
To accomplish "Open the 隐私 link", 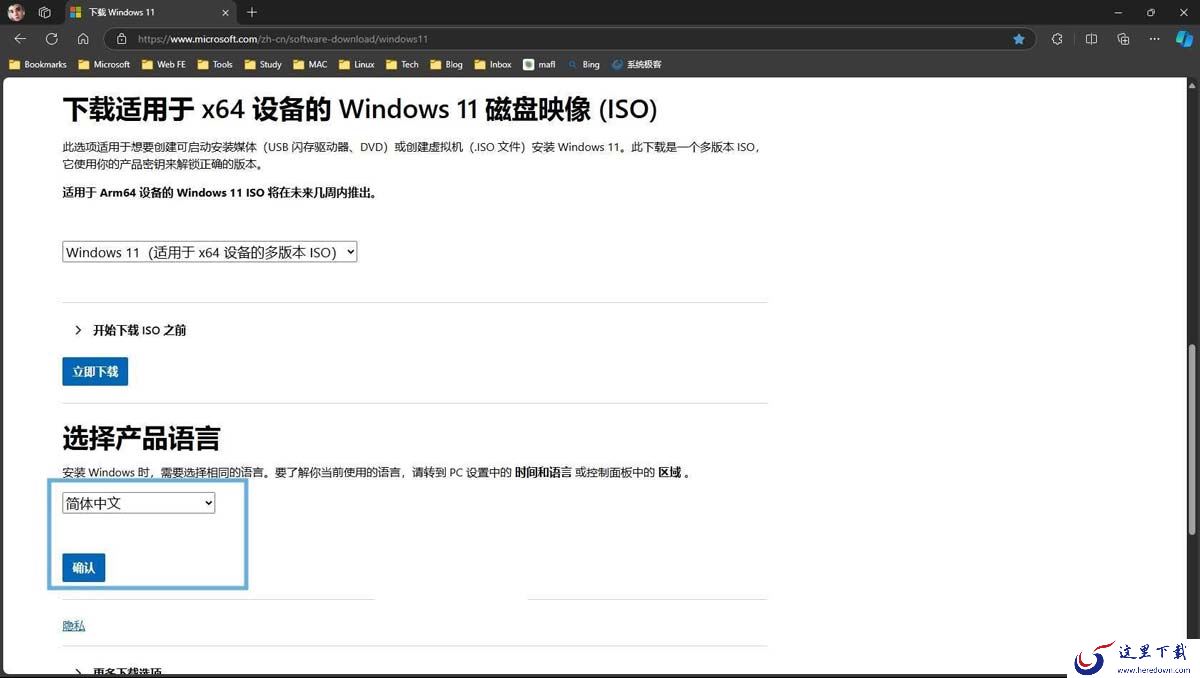I will 74,625.
